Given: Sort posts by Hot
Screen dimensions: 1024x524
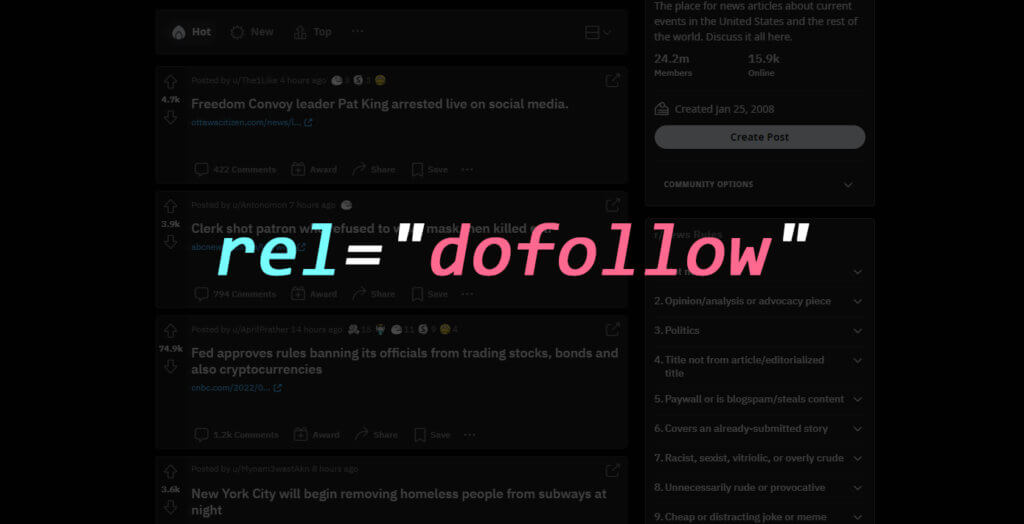Looking at the screenshot, I should click(191, 32).
